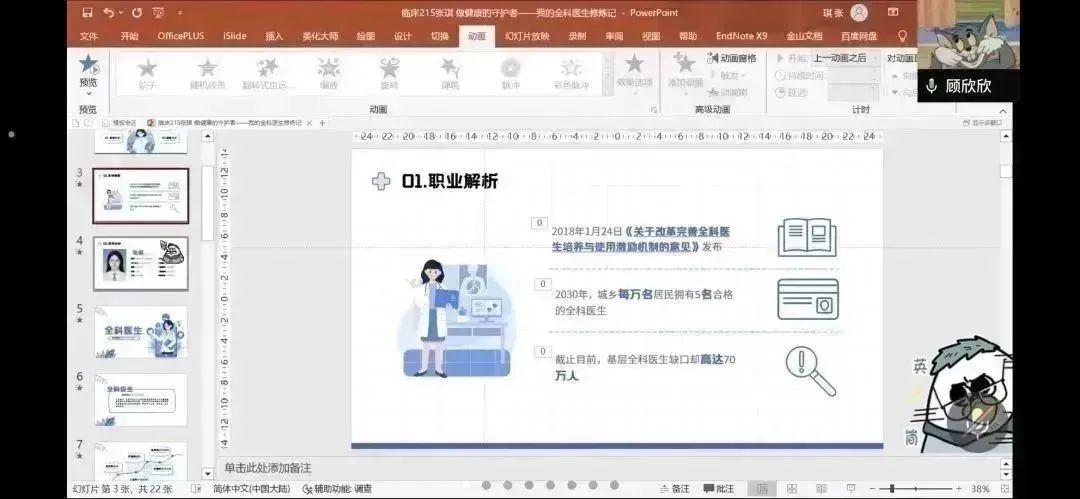Toggle the 备注 notes pane button
The width and height of the screenshot is (1080, 499).
coord(674,488)
